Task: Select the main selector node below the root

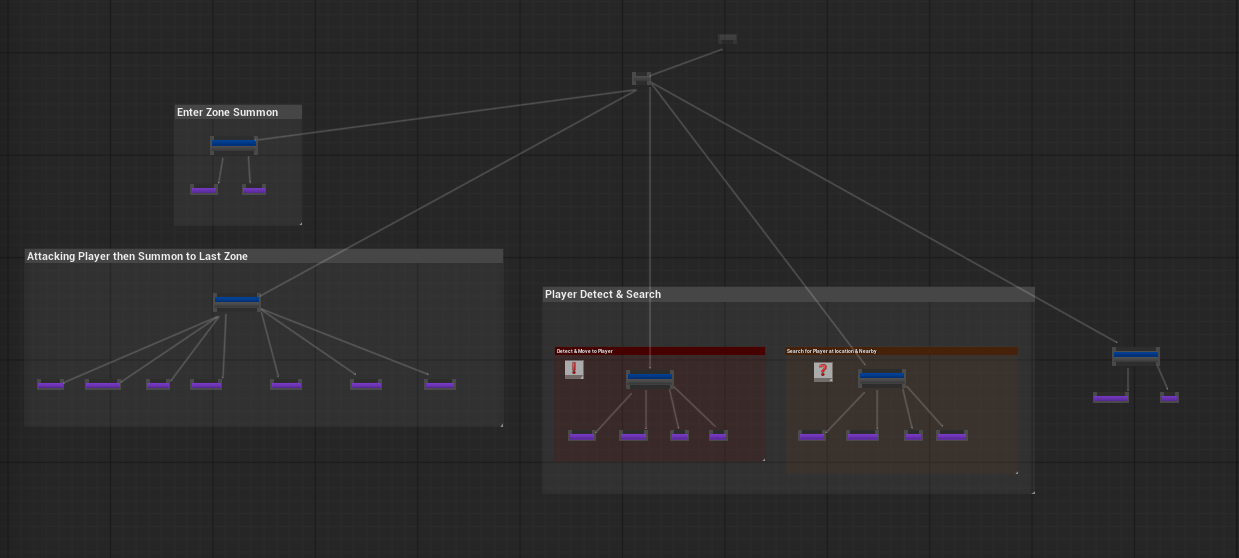Action: coord(642,78)
